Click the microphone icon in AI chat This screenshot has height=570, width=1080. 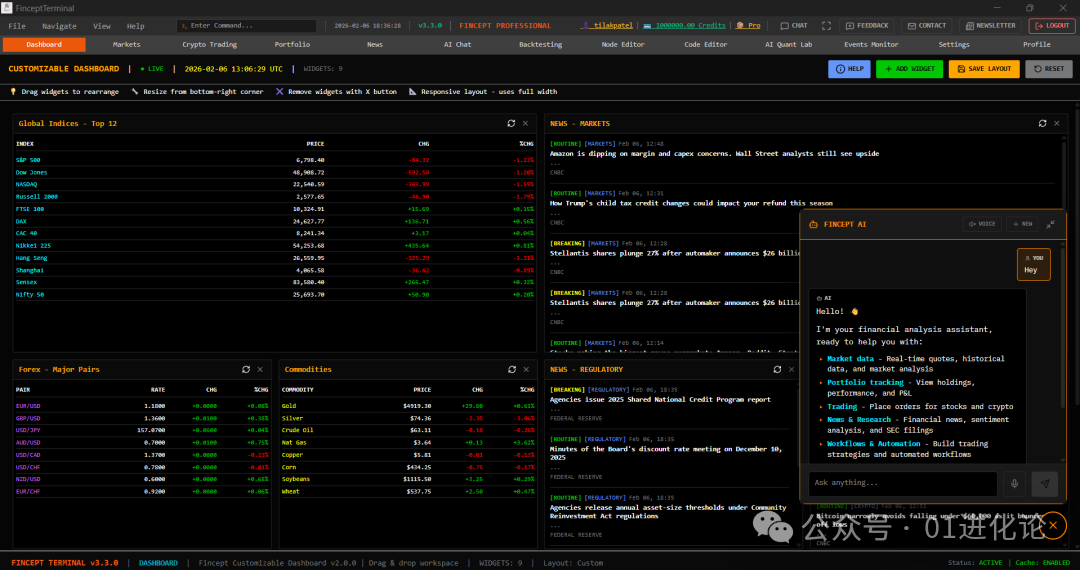pyautogui.click(x=1014, y=484)
